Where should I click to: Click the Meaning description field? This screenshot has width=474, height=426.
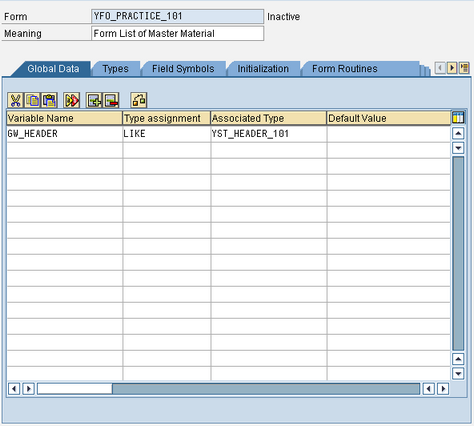click(x=178, y=33)
